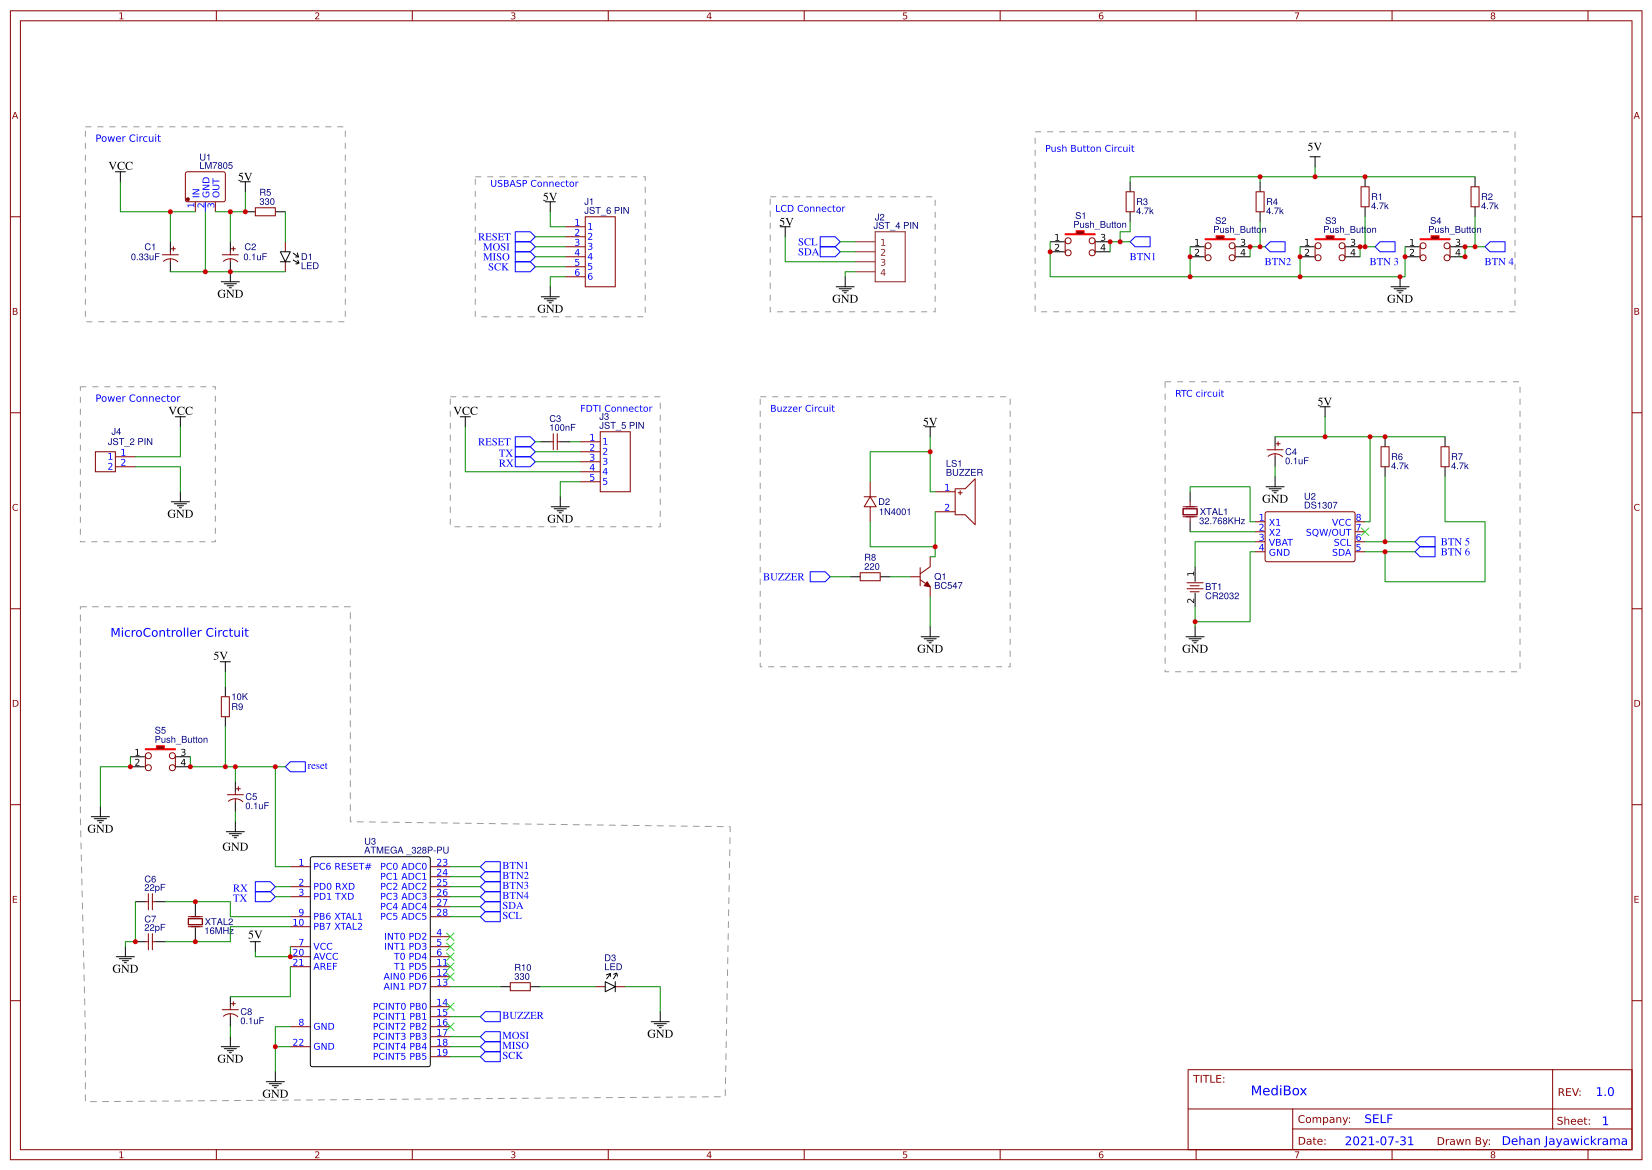This screenshot has width=1652, height=1170.
Task: Select the 16MHz crystal XTAL2
Action: (195, 921)
